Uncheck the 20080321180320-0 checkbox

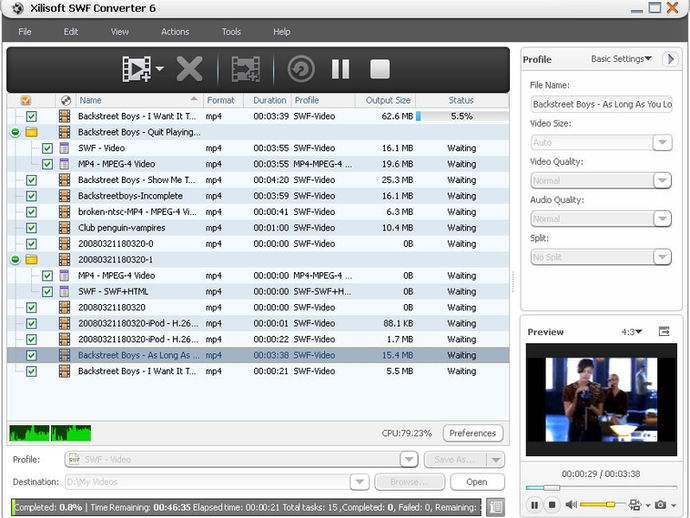[31, 244]
